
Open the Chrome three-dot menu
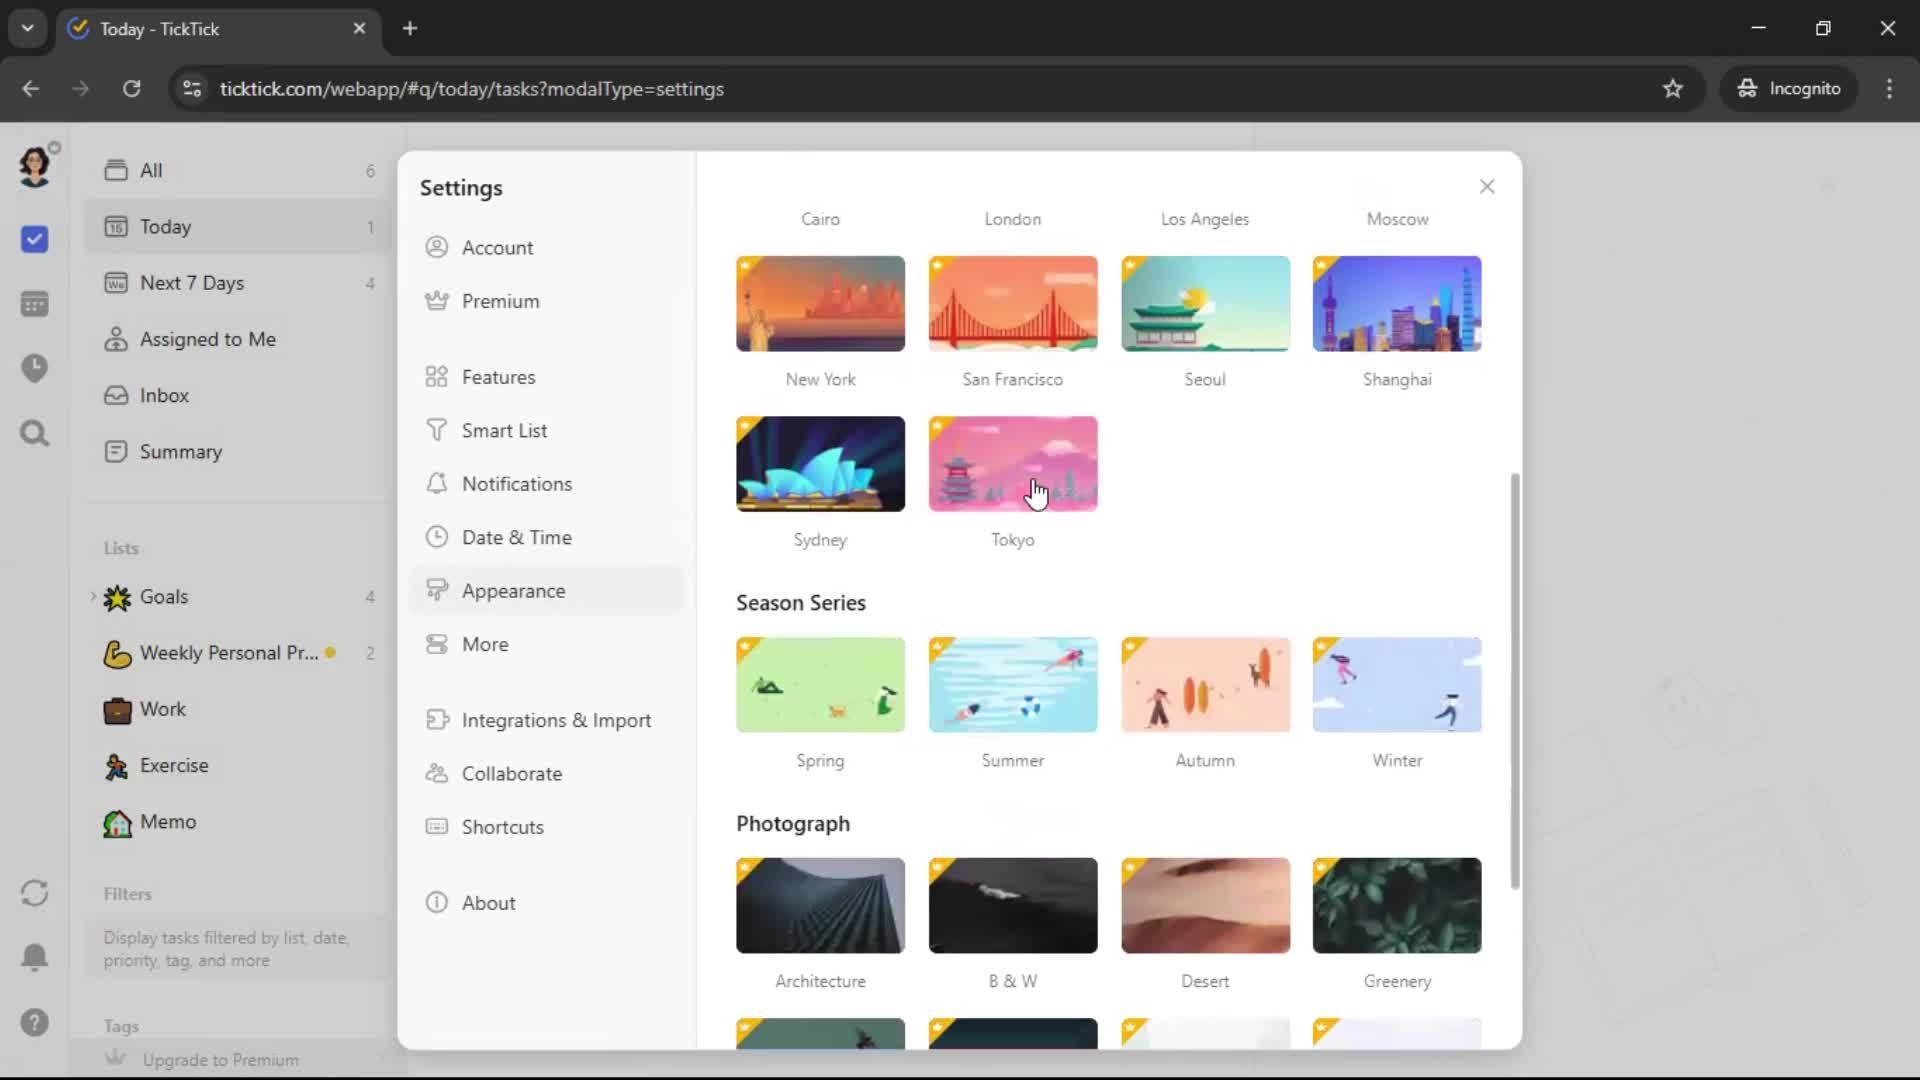point(1889,88)
